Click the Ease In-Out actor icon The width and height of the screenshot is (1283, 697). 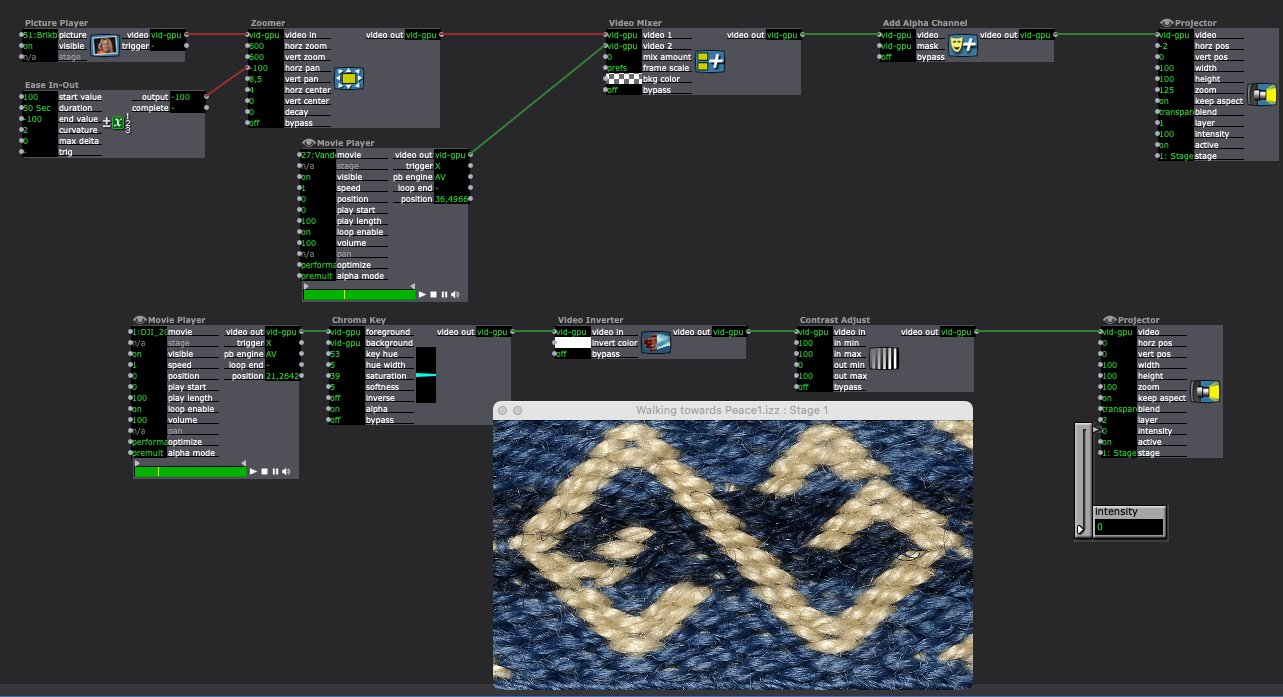tap(117, 123)
